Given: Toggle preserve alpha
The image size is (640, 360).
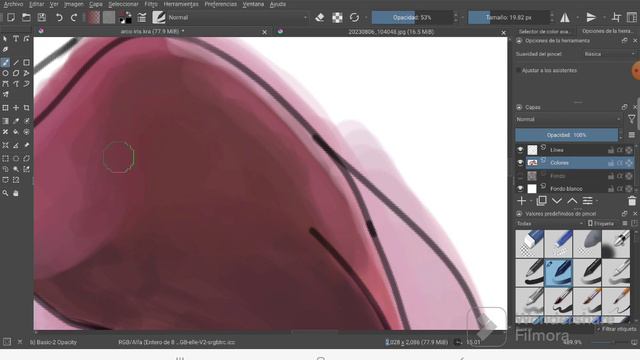Looking at the screenshot, I should (337, 18).
